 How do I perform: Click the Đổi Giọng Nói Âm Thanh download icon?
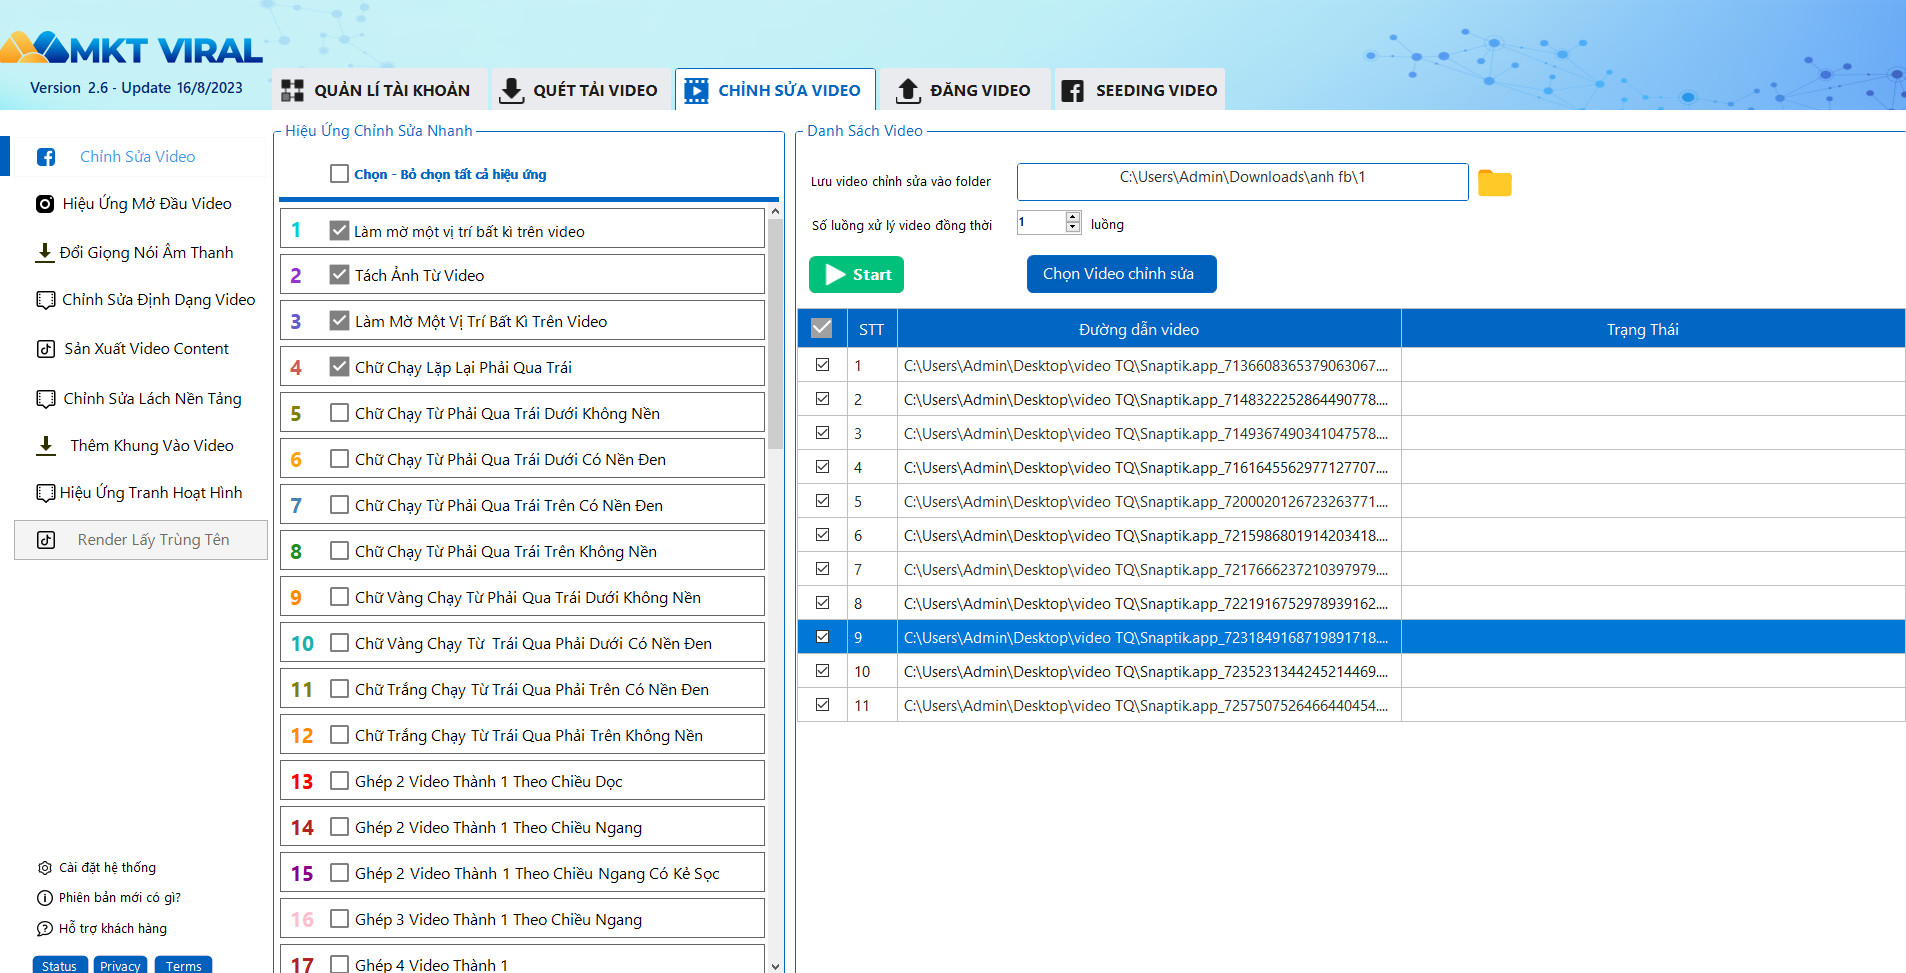44,253
